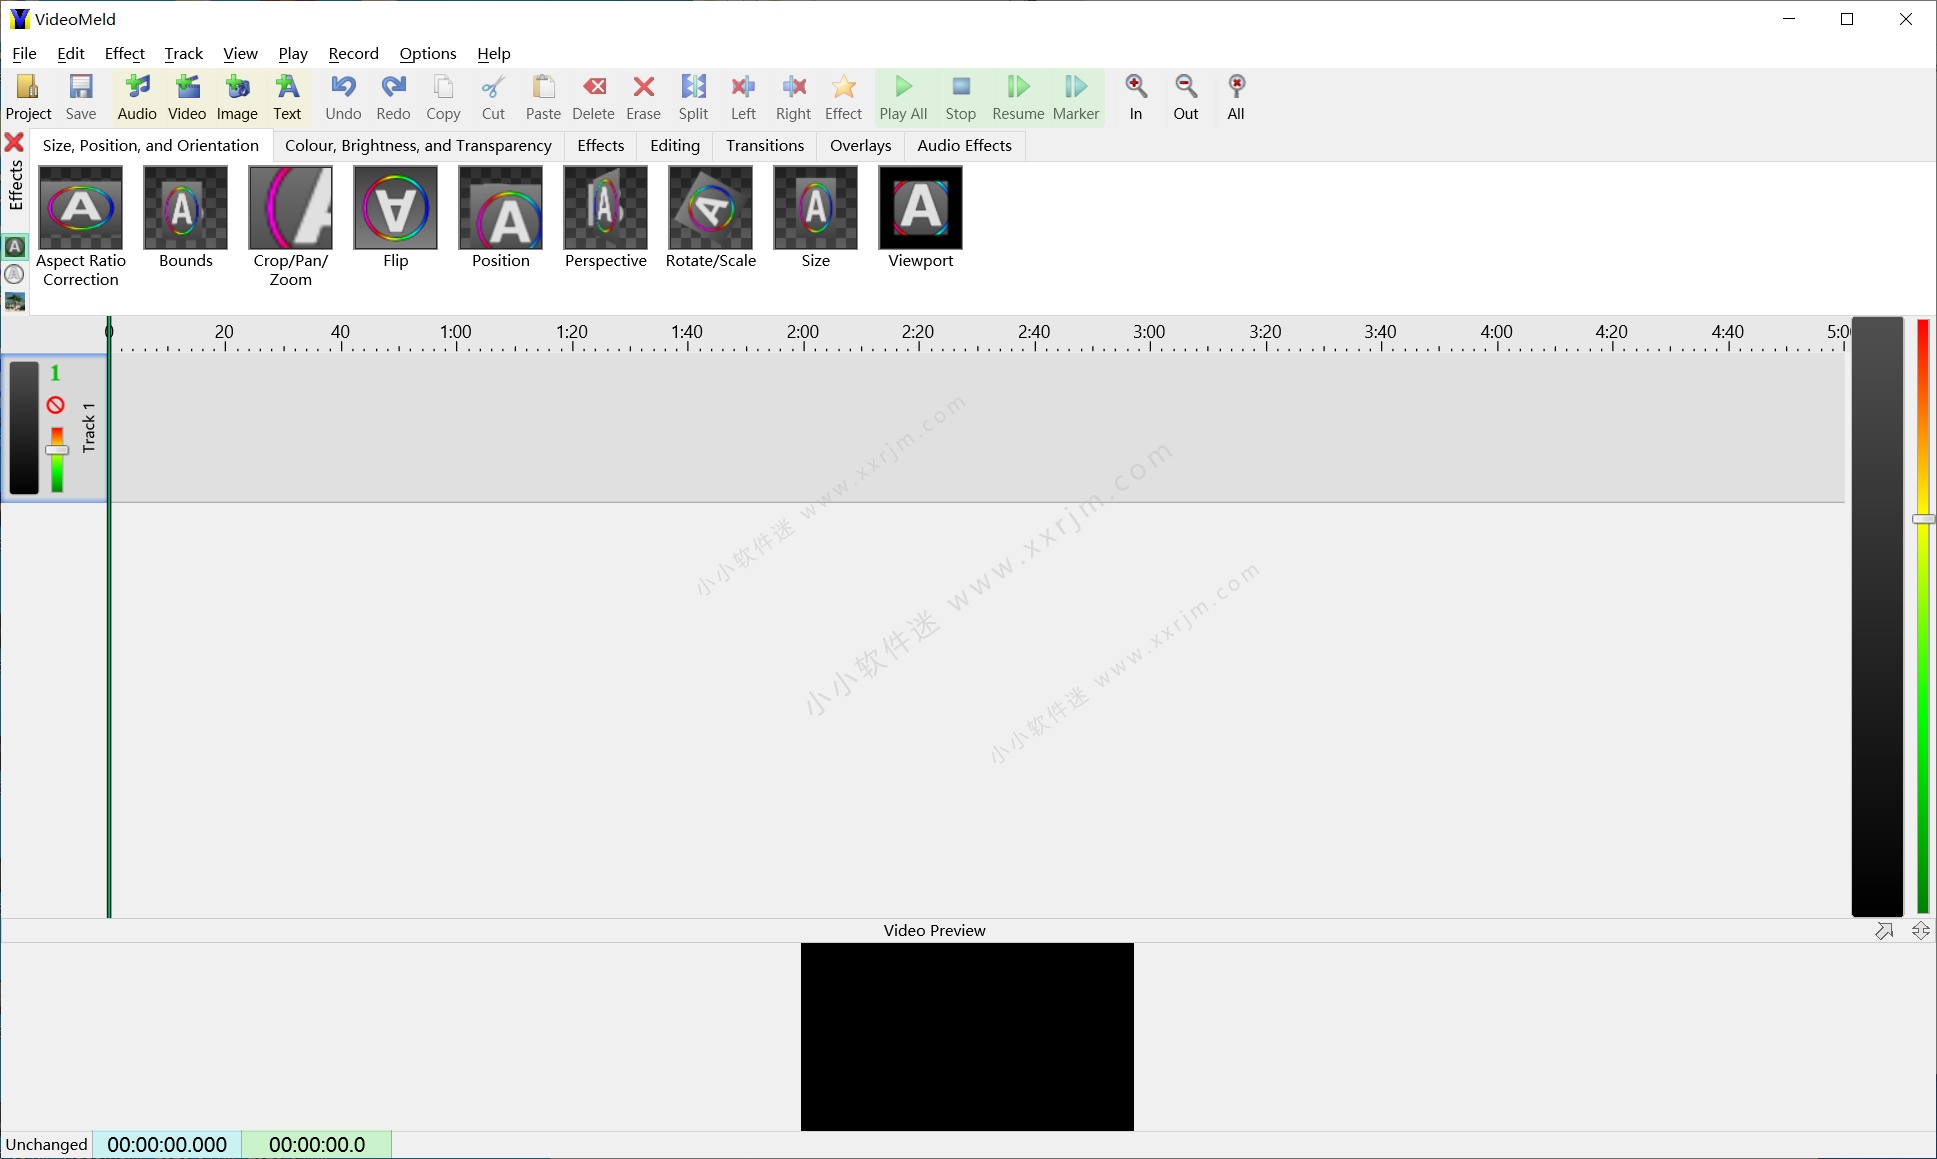The height and width of the screenshot is (1159, 1937).
Task: Switch to the Transitions tab
Action: tap(764, 145)
